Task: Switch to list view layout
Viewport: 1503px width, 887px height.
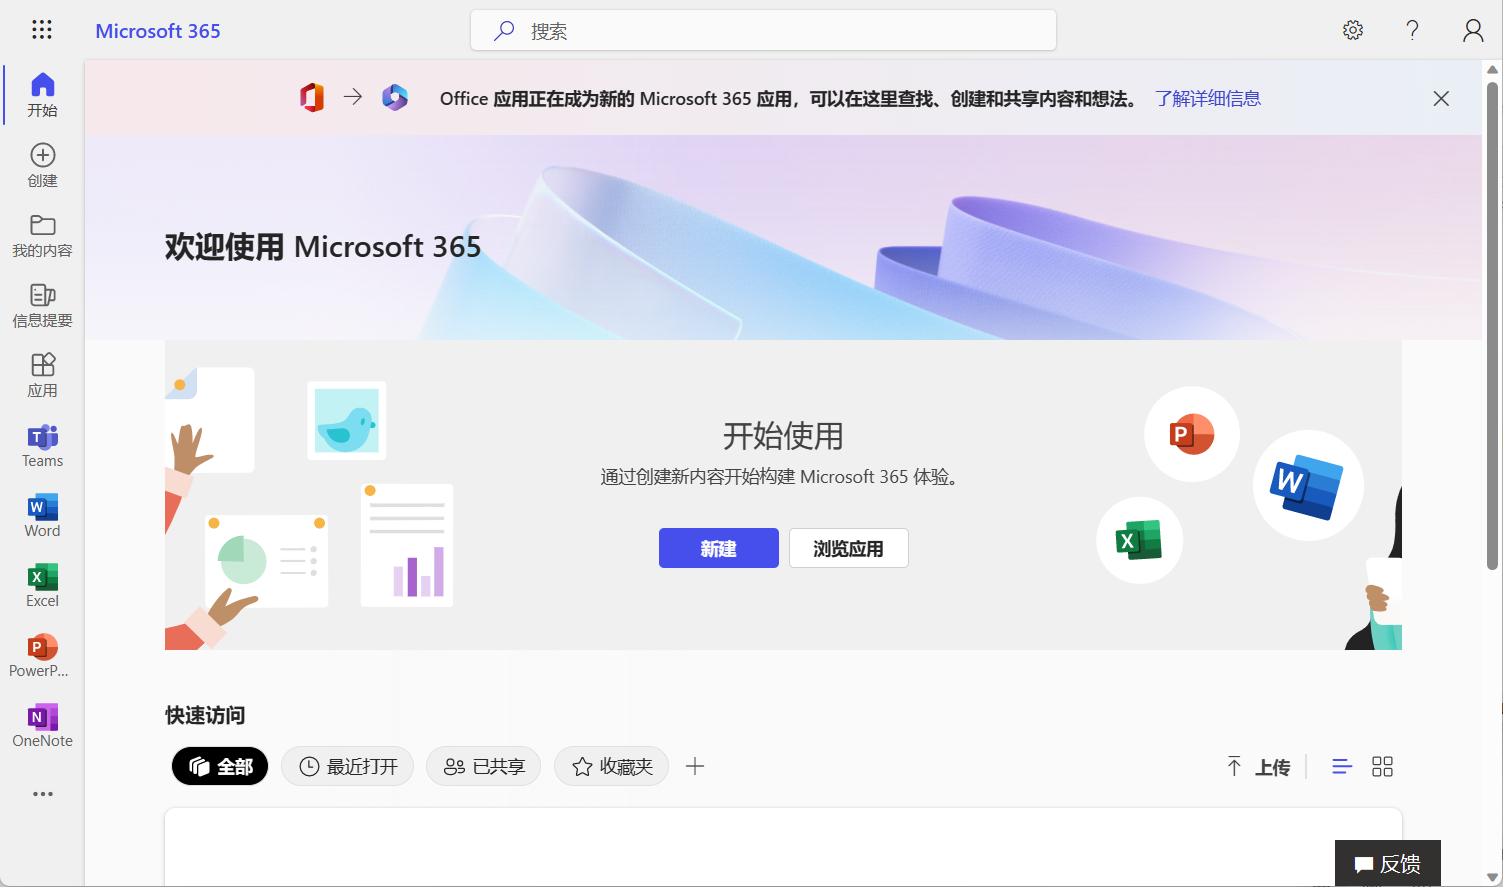Action: click(x=1342, y=767)
